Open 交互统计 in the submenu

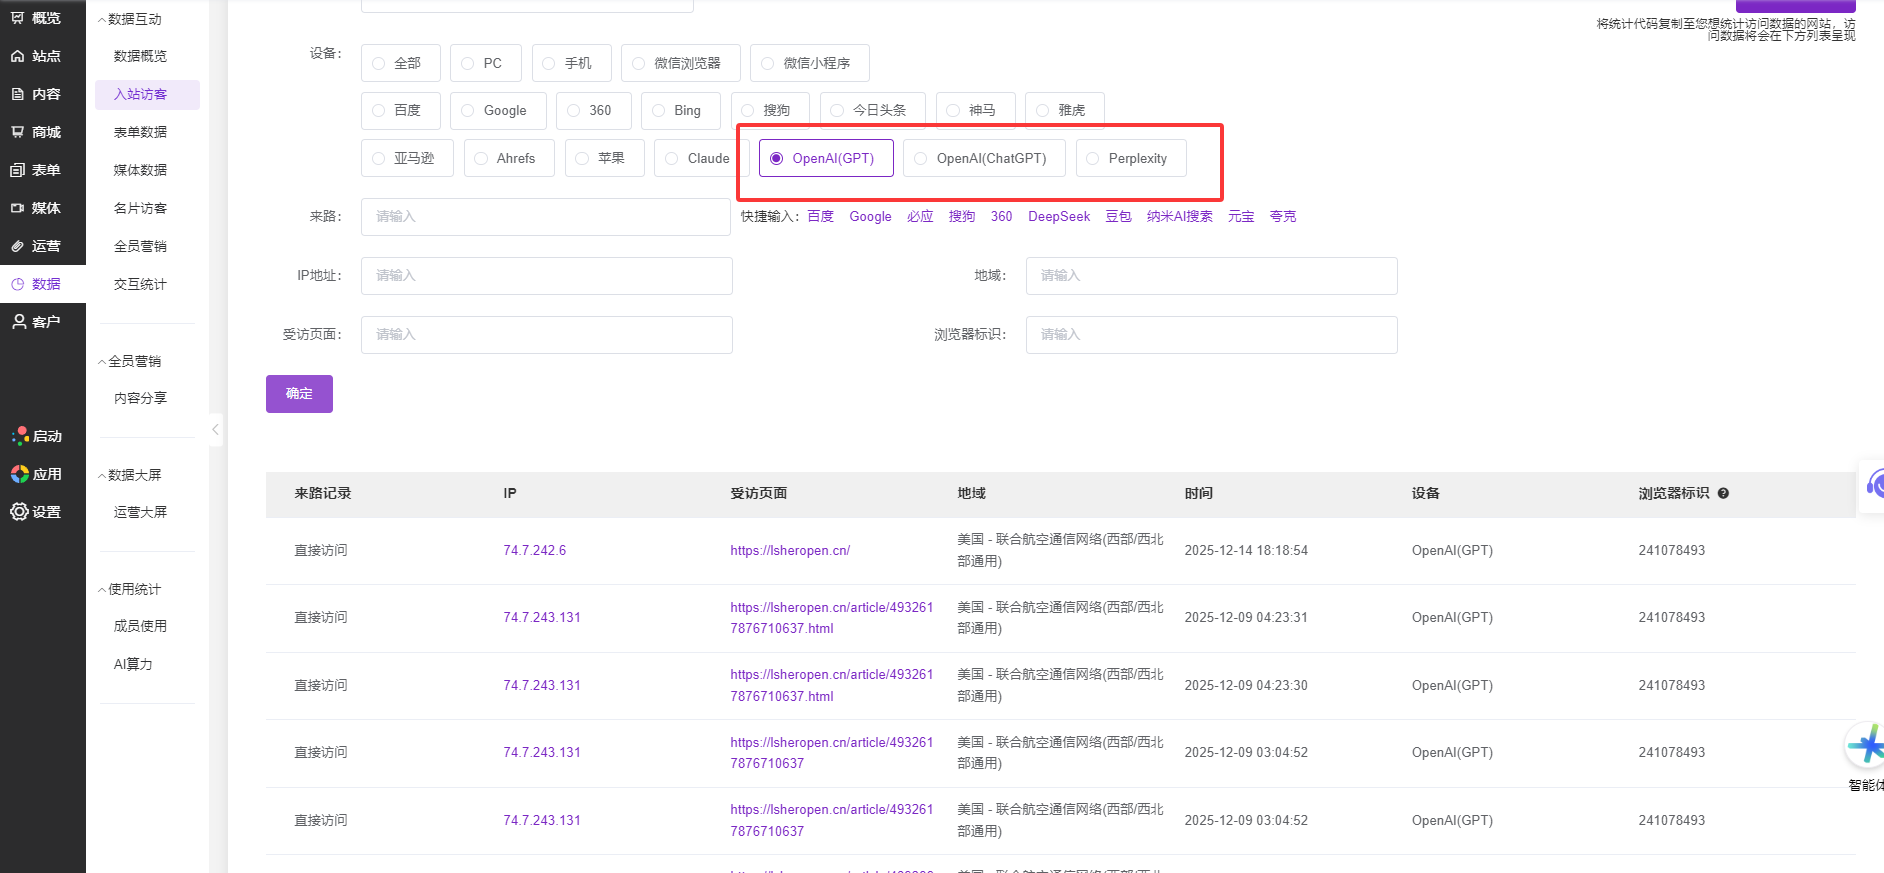pos(140,284)
